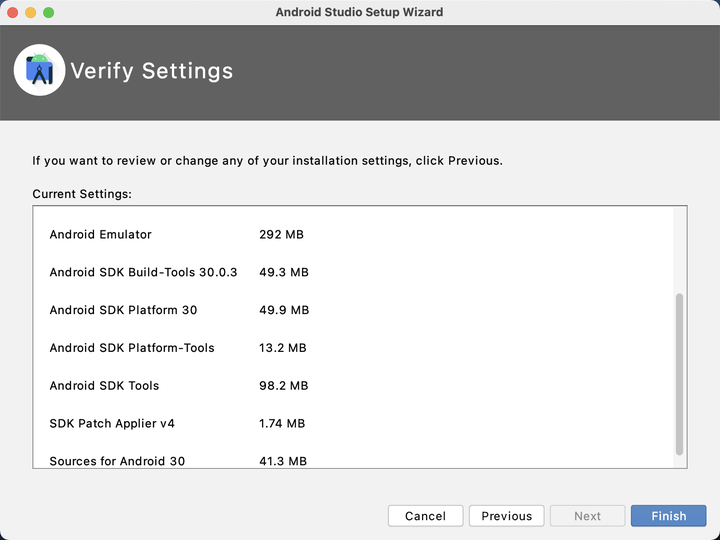Image resolution: width=720 pixels, height=540 pixels.
Task: Click the 292 MB size value
Action: pyautogui.click(x=281, y=235)
